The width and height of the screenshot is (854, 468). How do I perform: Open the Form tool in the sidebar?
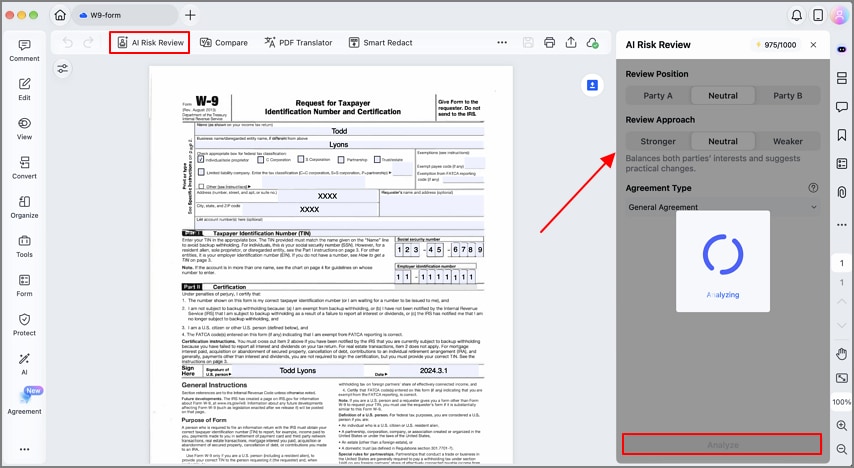click(24, 286)
